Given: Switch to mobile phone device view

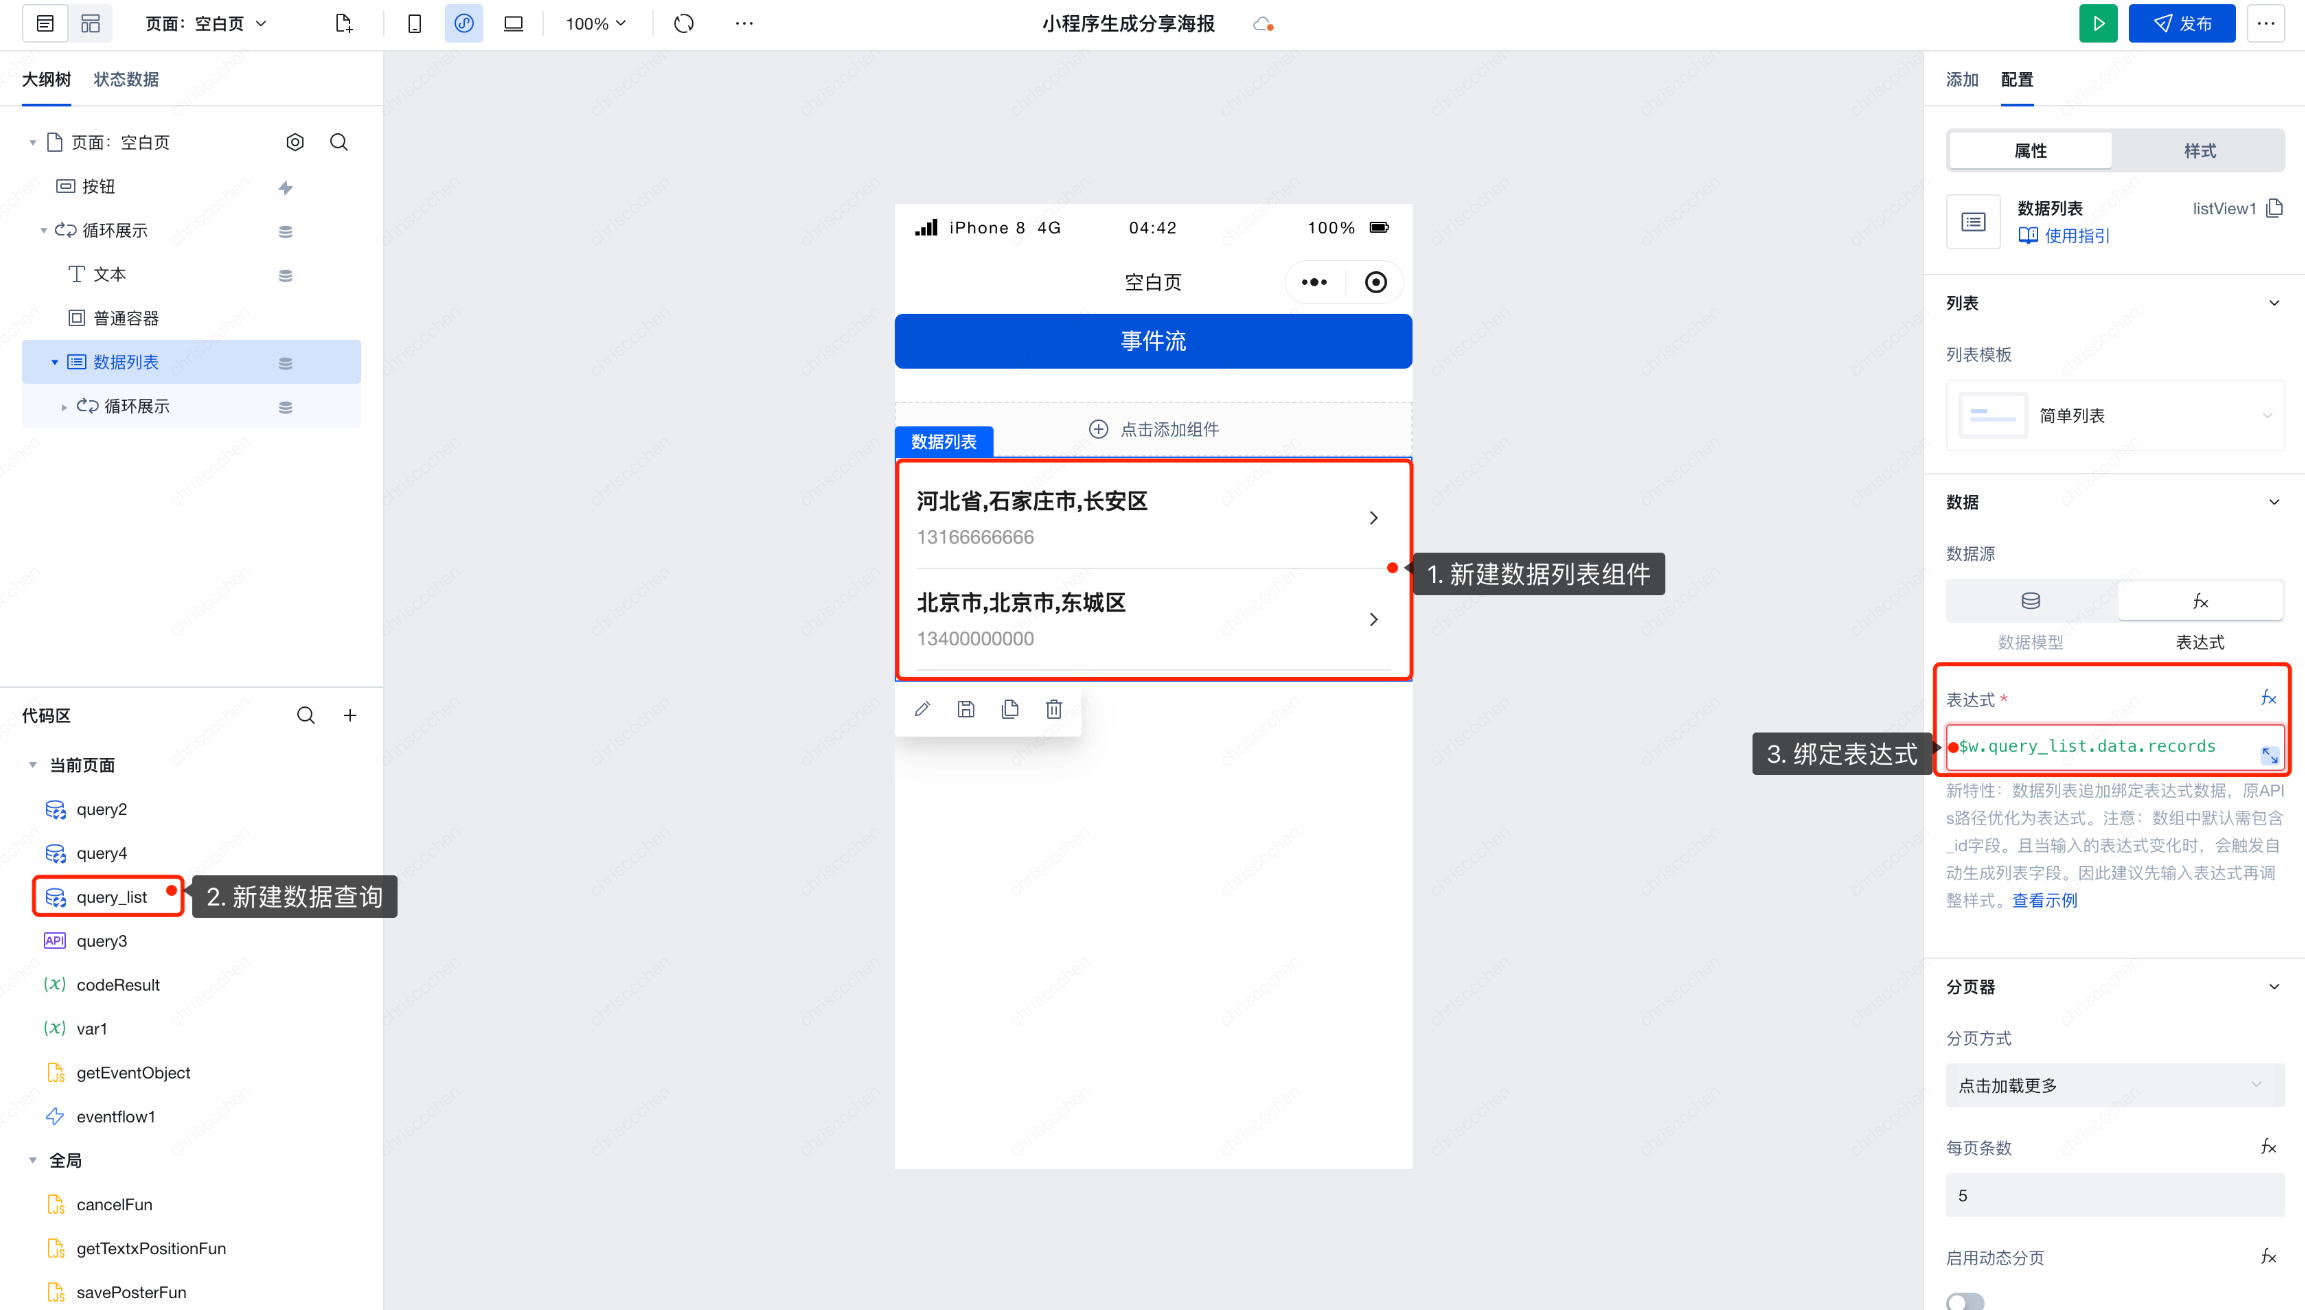Looking at the screenshot, I should click(414, 23).
